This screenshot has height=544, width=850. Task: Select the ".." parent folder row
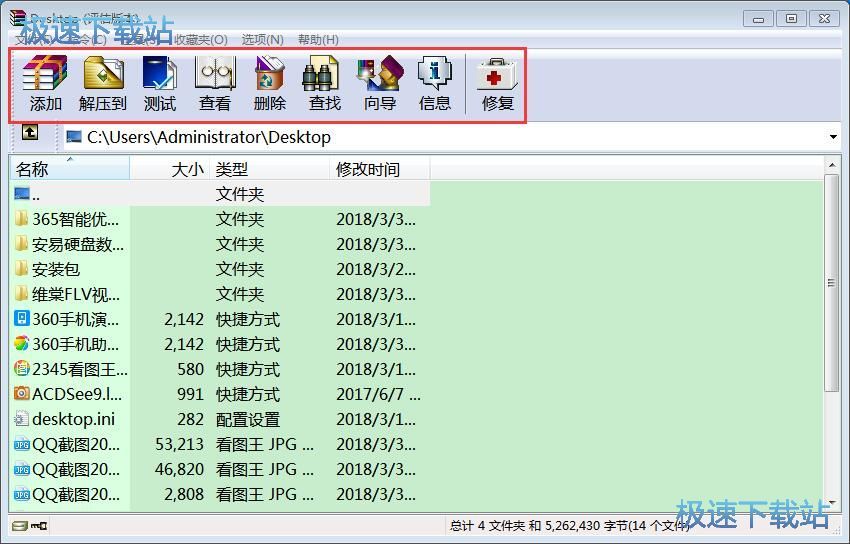coord(220,194)
